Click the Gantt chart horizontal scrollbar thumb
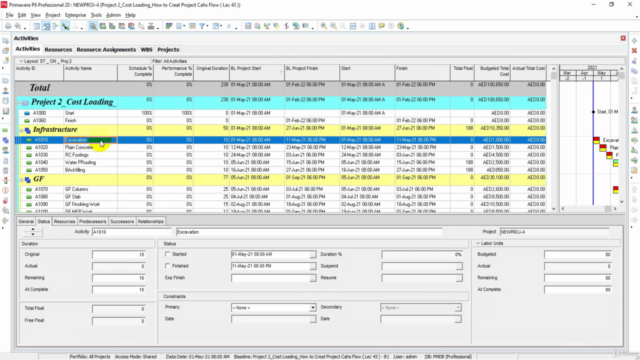The height and width of the screenshot is (360, 640). point(608,209)
